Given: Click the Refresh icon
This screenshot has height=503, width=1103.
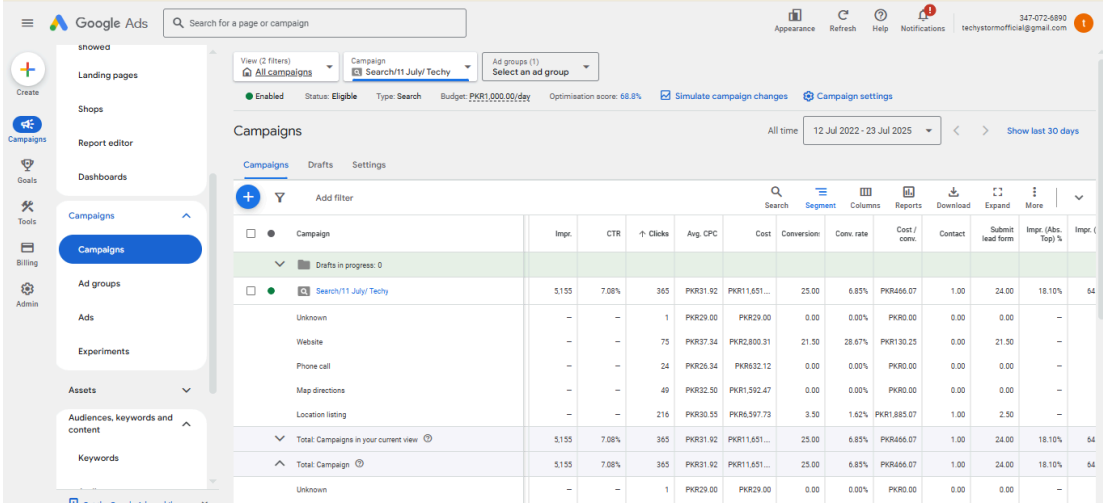Looking at the screenshot, I should coord(843,15).
